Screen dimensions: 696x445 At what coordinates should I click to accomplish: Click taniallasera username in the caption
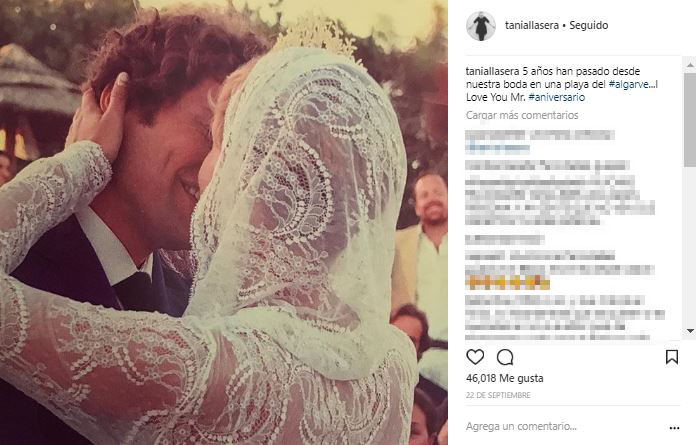pos(492,71)
